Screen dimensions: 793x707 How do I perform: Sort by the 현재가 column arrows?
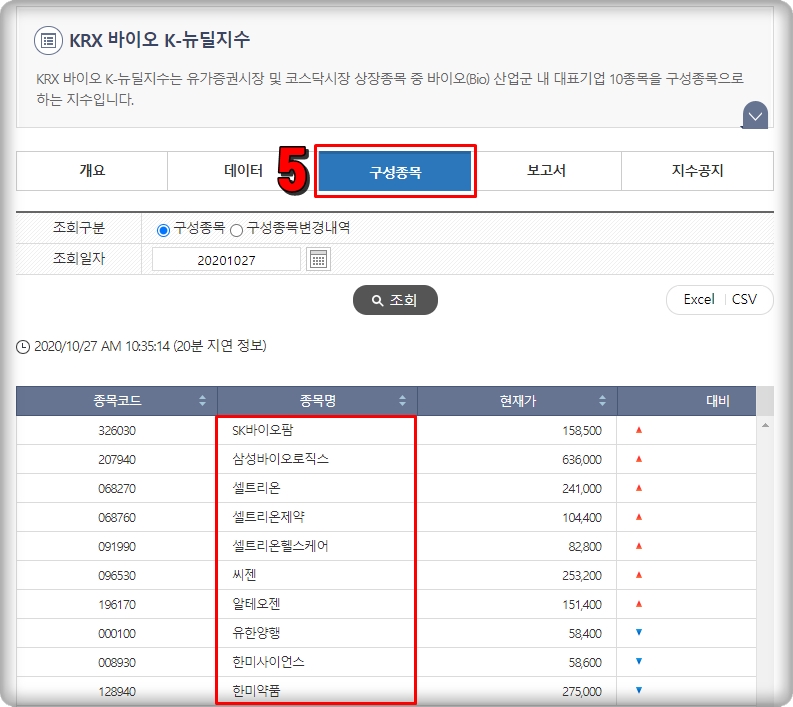(x=602, y=401)
